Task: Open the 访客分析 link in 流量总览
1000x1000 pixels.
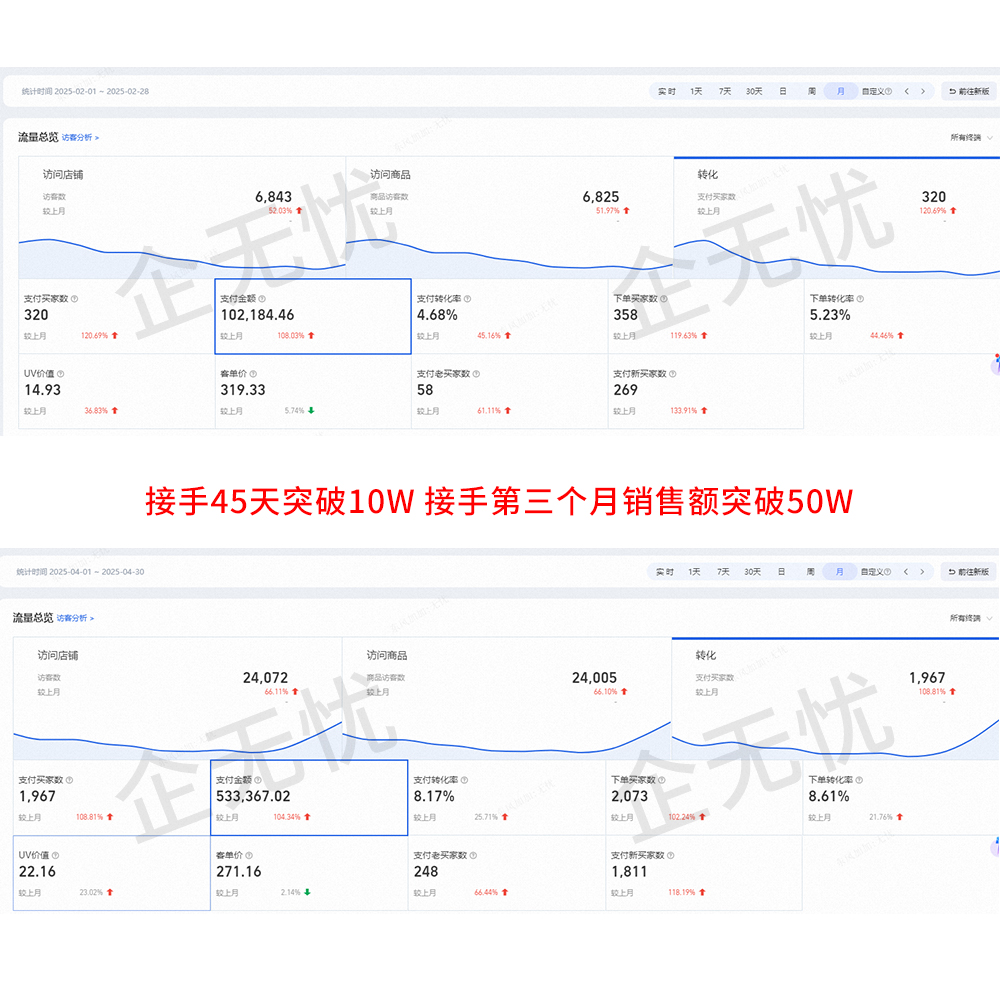Action: (x=79, y=137)
